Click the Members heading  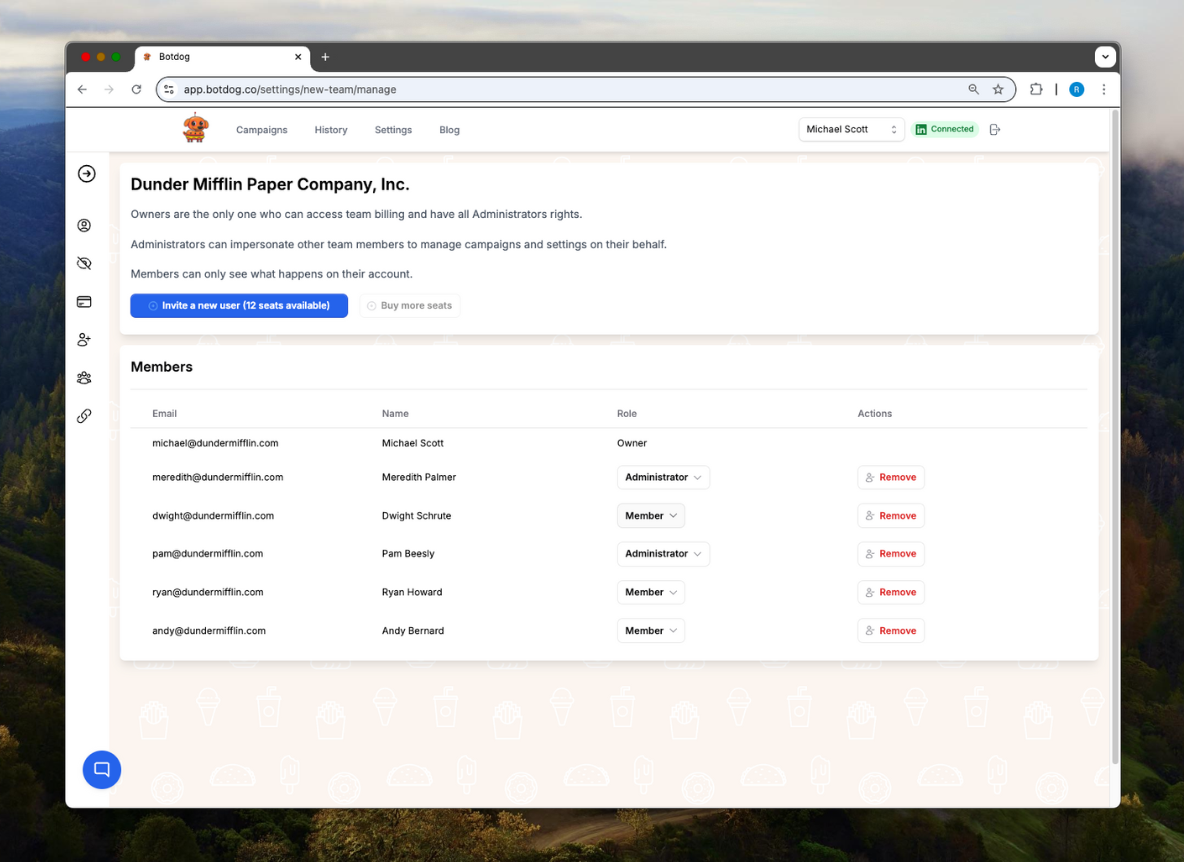[x=162, y=367]
